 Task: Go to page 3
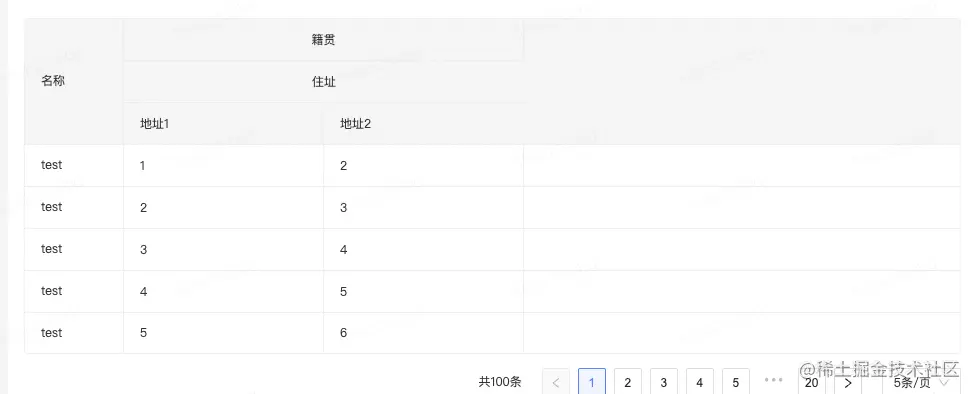click(664, 382)
